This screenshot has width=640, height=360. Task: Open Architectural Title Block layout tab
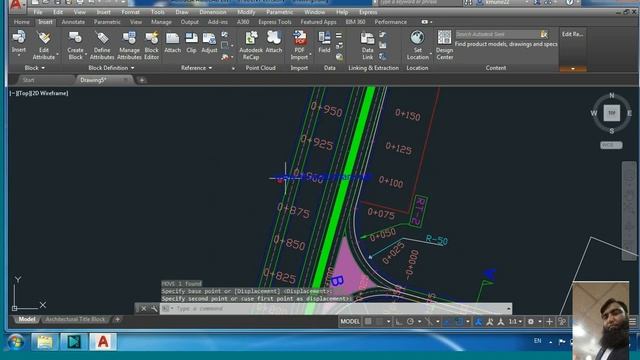(x=75, y=319)
